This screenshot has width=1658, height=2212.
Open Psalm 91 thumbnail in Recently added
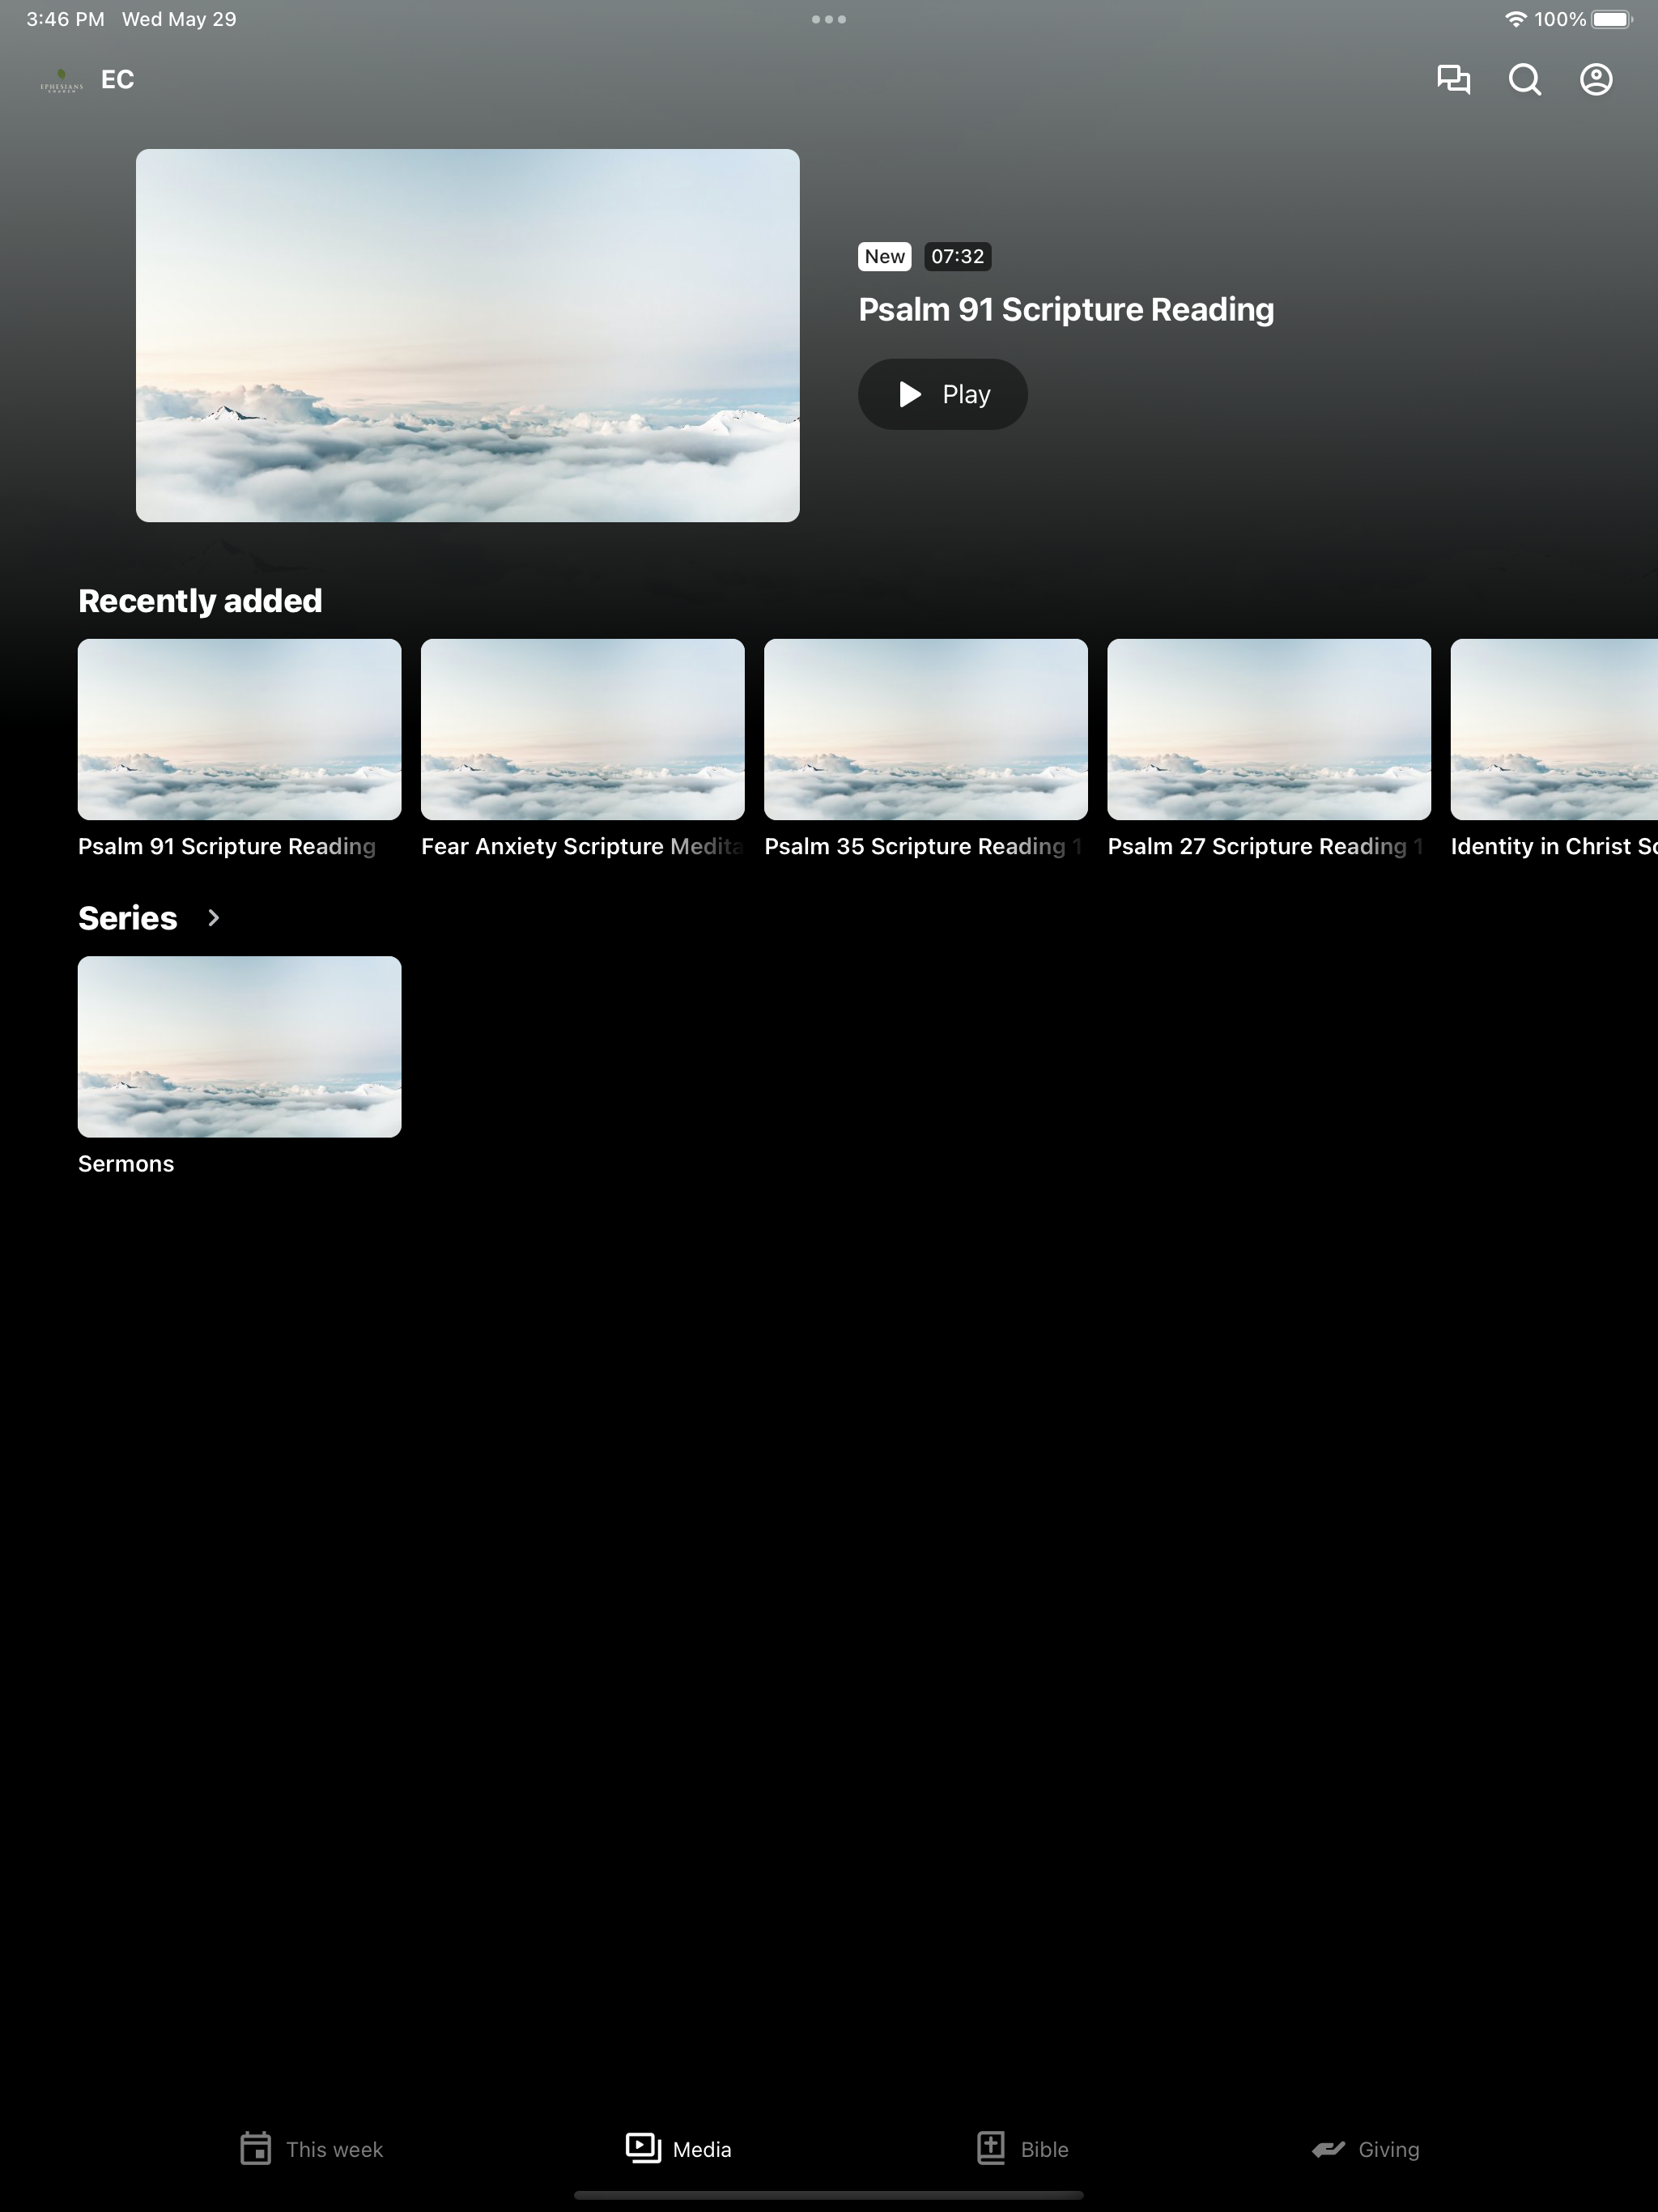(x=239, y=729)
